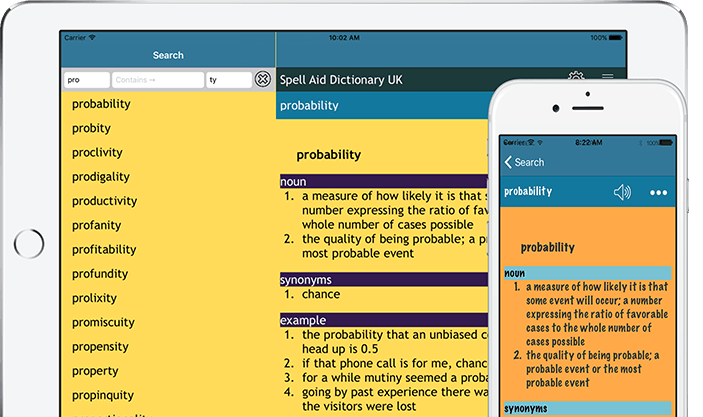Click the Search title on iPad

(x=168, y=55)
